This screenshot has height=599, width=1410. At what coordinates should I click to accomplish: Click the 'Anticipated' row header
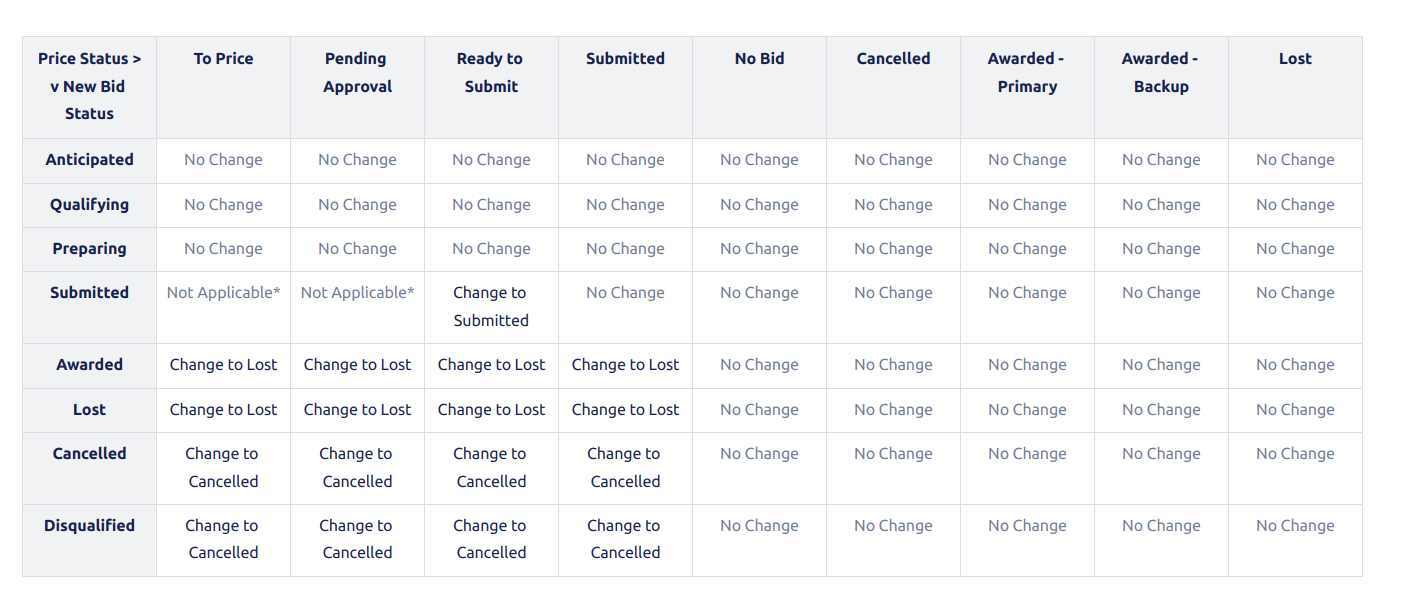tap(89, 160)
